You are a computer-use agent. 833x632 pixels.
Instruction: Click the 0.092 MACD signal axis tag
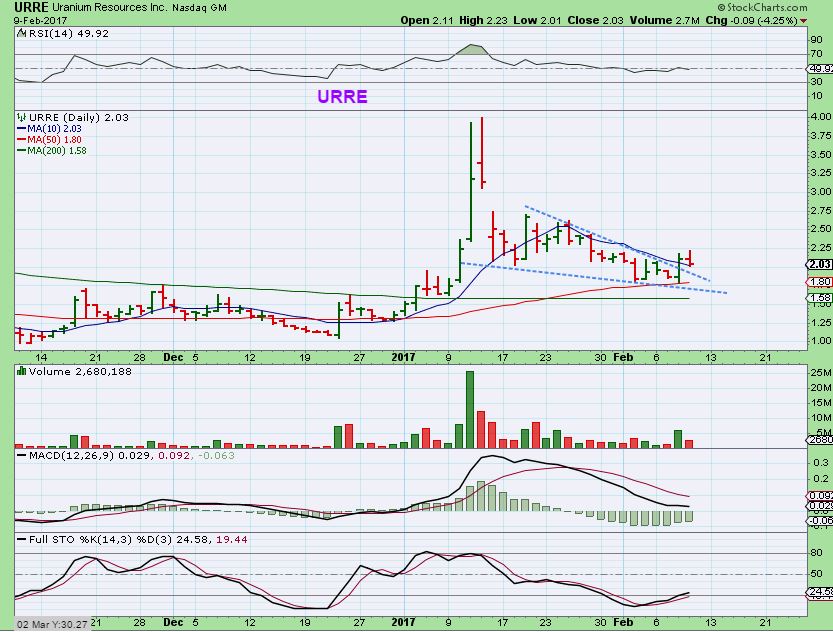point(820,496)
